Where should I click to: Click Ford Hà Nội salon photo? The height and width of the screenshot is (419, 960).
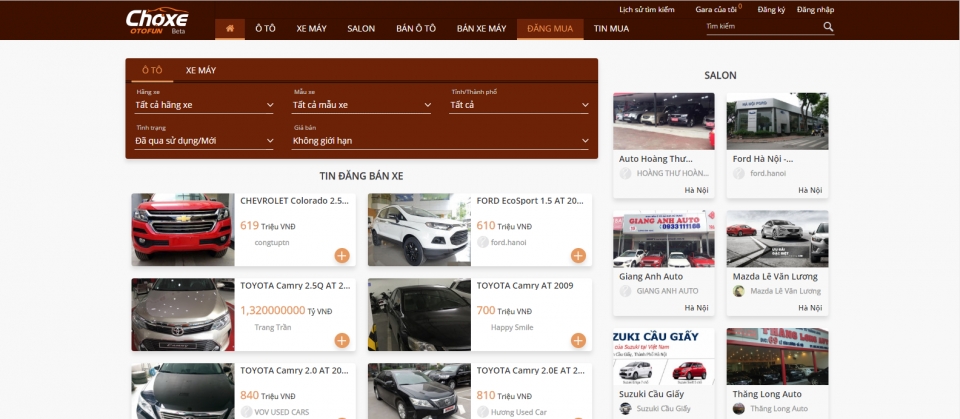[x=778, y=121]
